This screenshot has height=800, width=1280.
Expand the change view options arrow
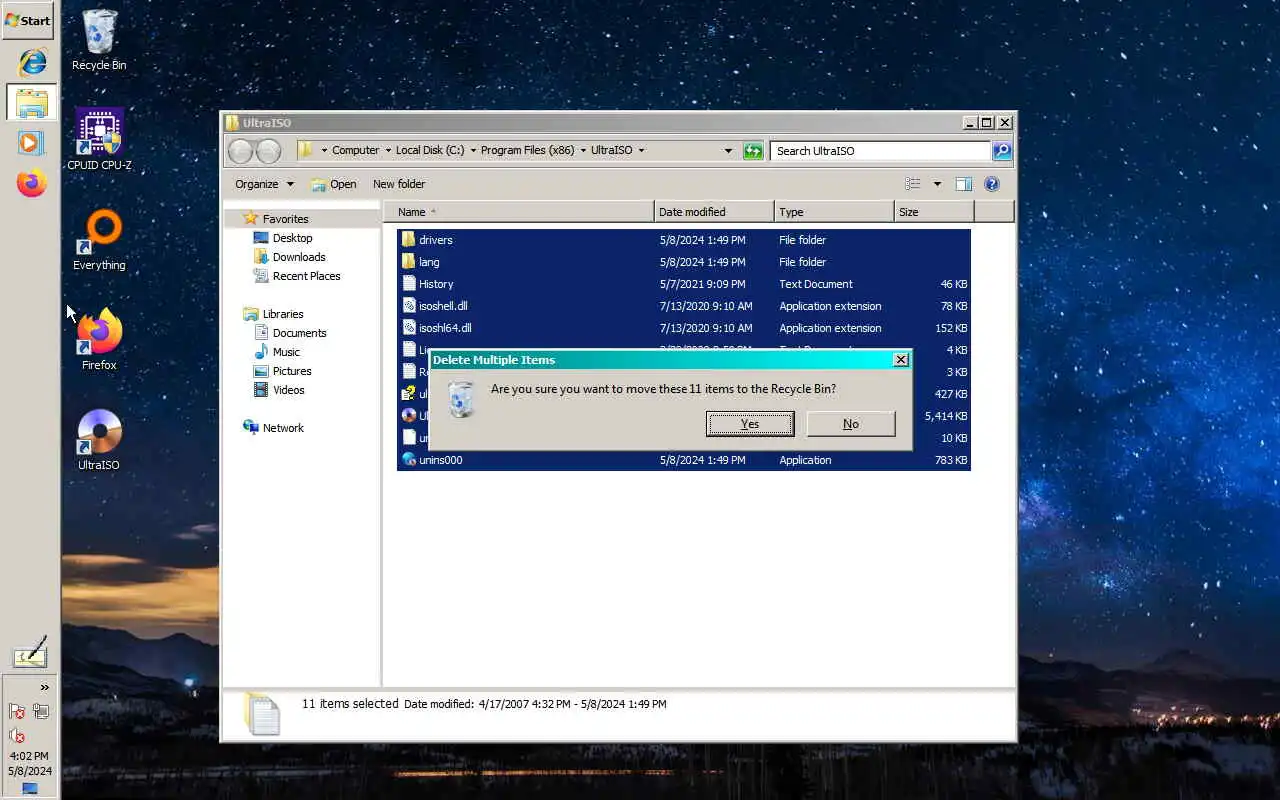[x=937, y=184]
